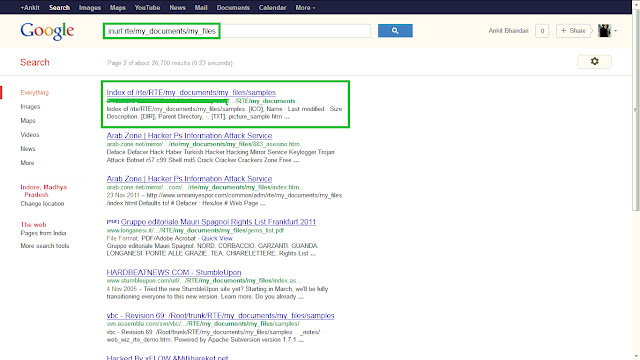The width and height of the screenshot is (640, 360).
Task: Click the blue magnifier search button
Action: (x=395, y=31)
